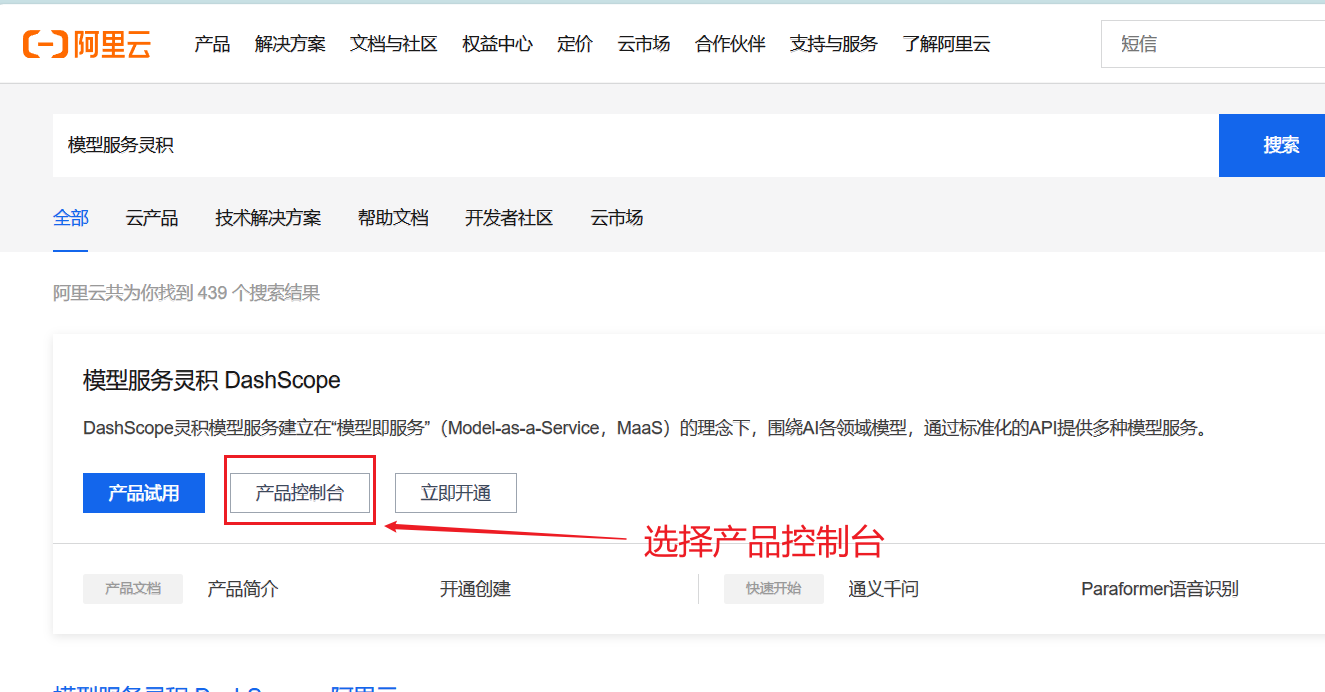This screenshot has height=692, width=1325.
Task: Switch to the 技术解决方案 tab
Action: pos(268,218)
